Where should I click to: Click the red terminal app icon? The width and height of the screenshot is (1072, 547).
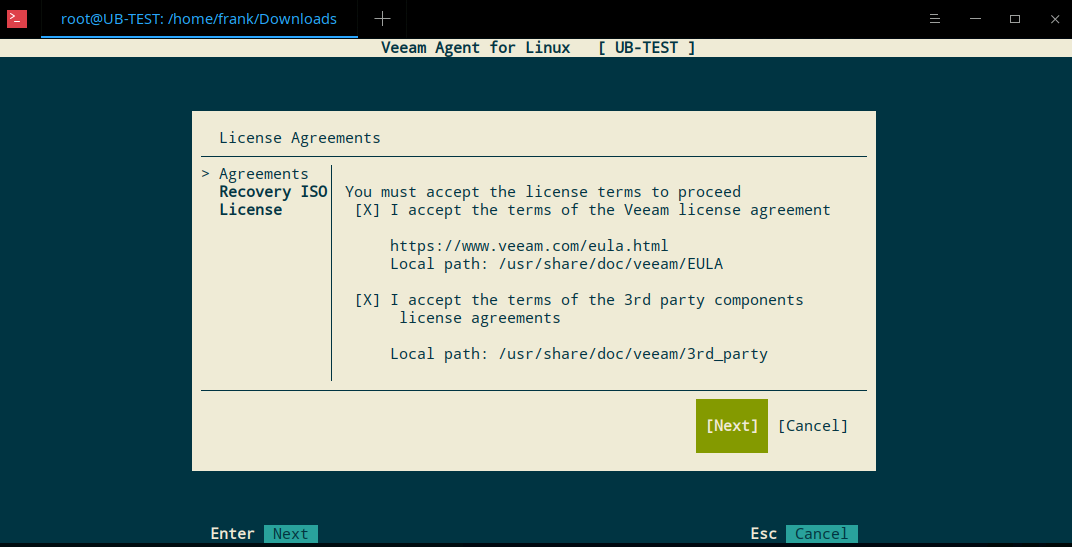pos(17,18)
